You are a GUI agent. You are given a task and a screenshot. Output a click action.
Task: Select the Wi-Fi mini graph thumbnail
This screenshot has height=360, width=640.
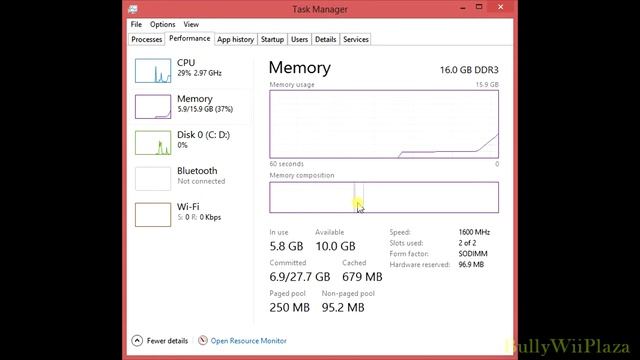click(153, 214)
